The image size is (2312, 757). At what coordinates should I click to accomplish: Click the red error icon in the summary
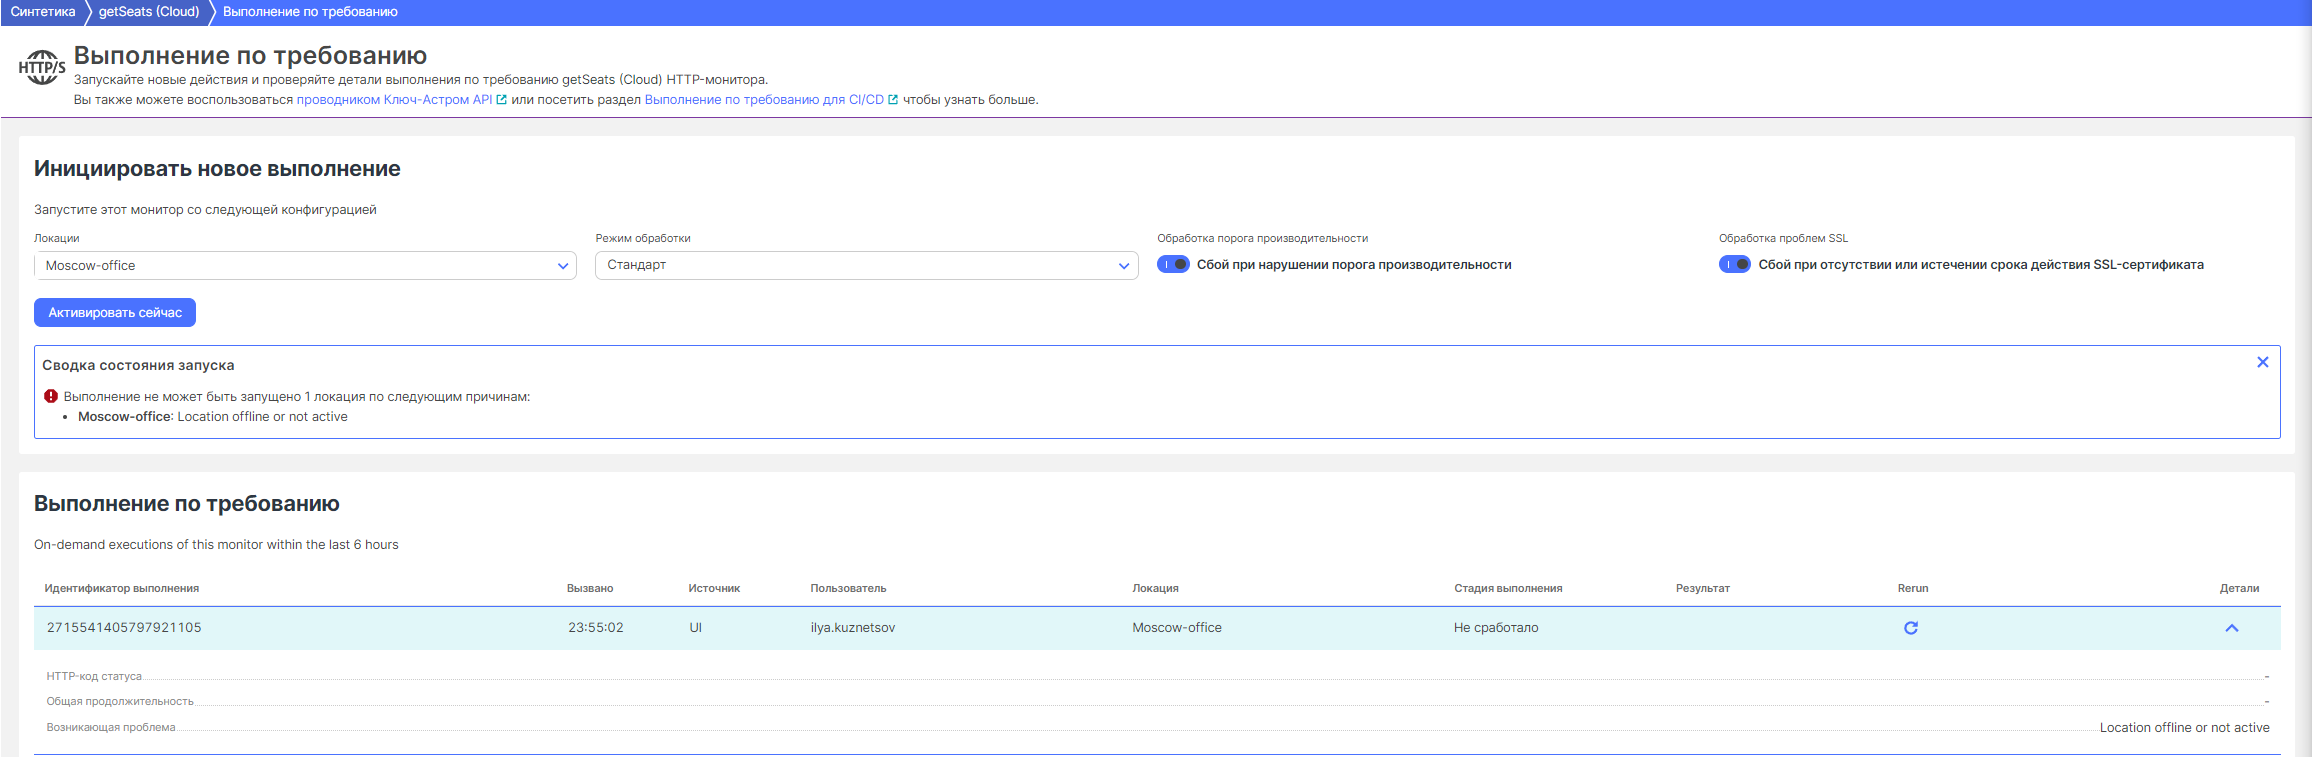pos(51,396)
